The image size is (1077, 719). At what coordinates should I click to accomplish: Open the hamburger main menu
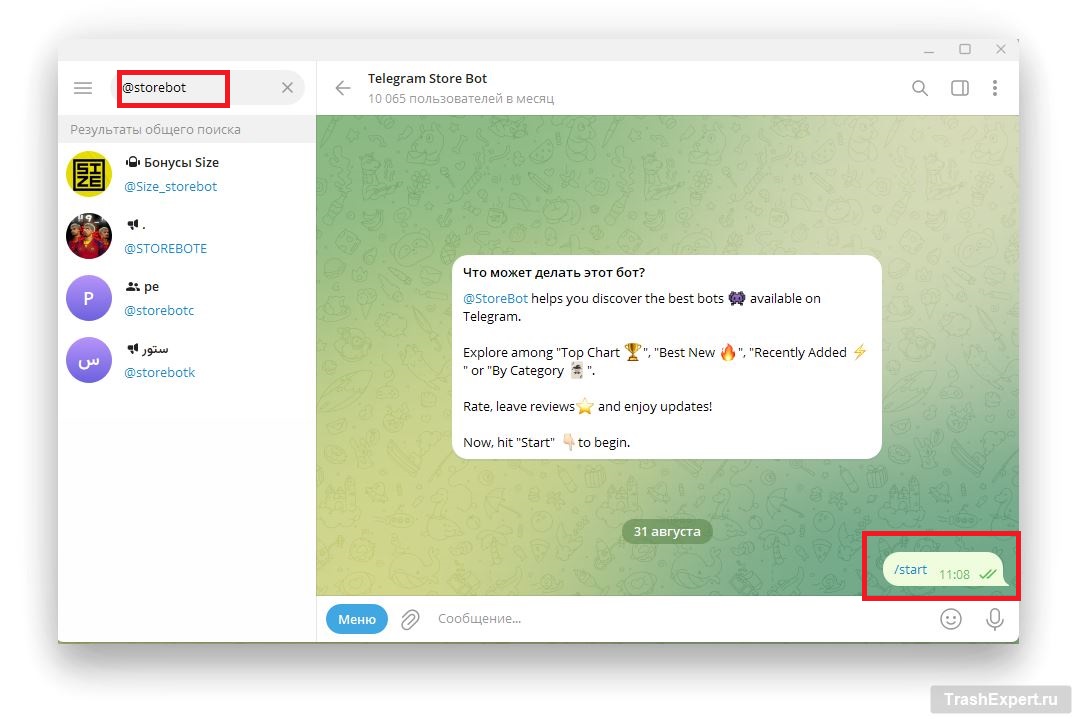coord(83,88)
